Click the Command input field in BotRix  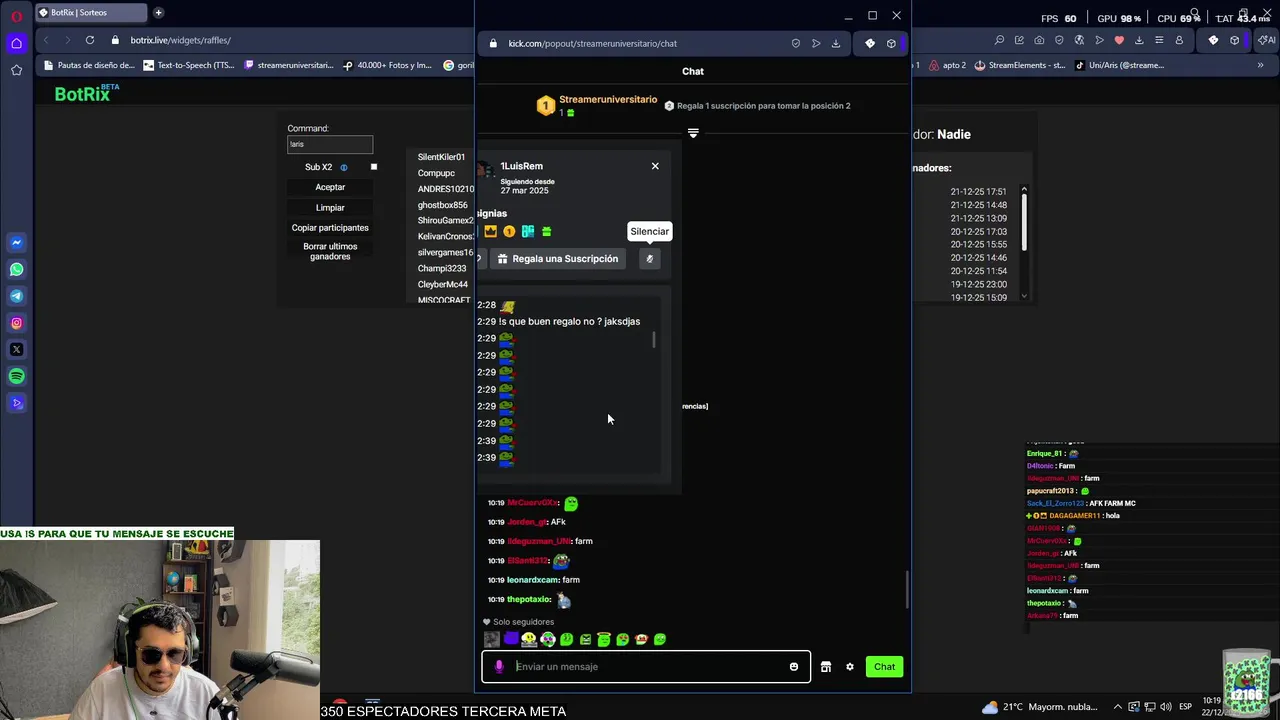[330, 144]
